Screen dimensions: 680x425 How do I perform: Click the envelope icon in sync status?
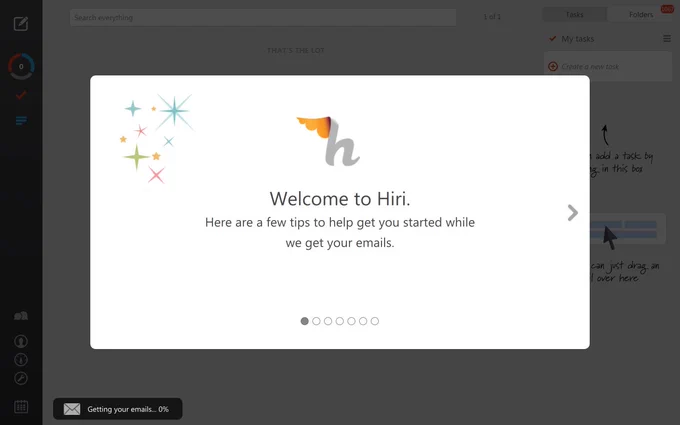pos(72,409)
